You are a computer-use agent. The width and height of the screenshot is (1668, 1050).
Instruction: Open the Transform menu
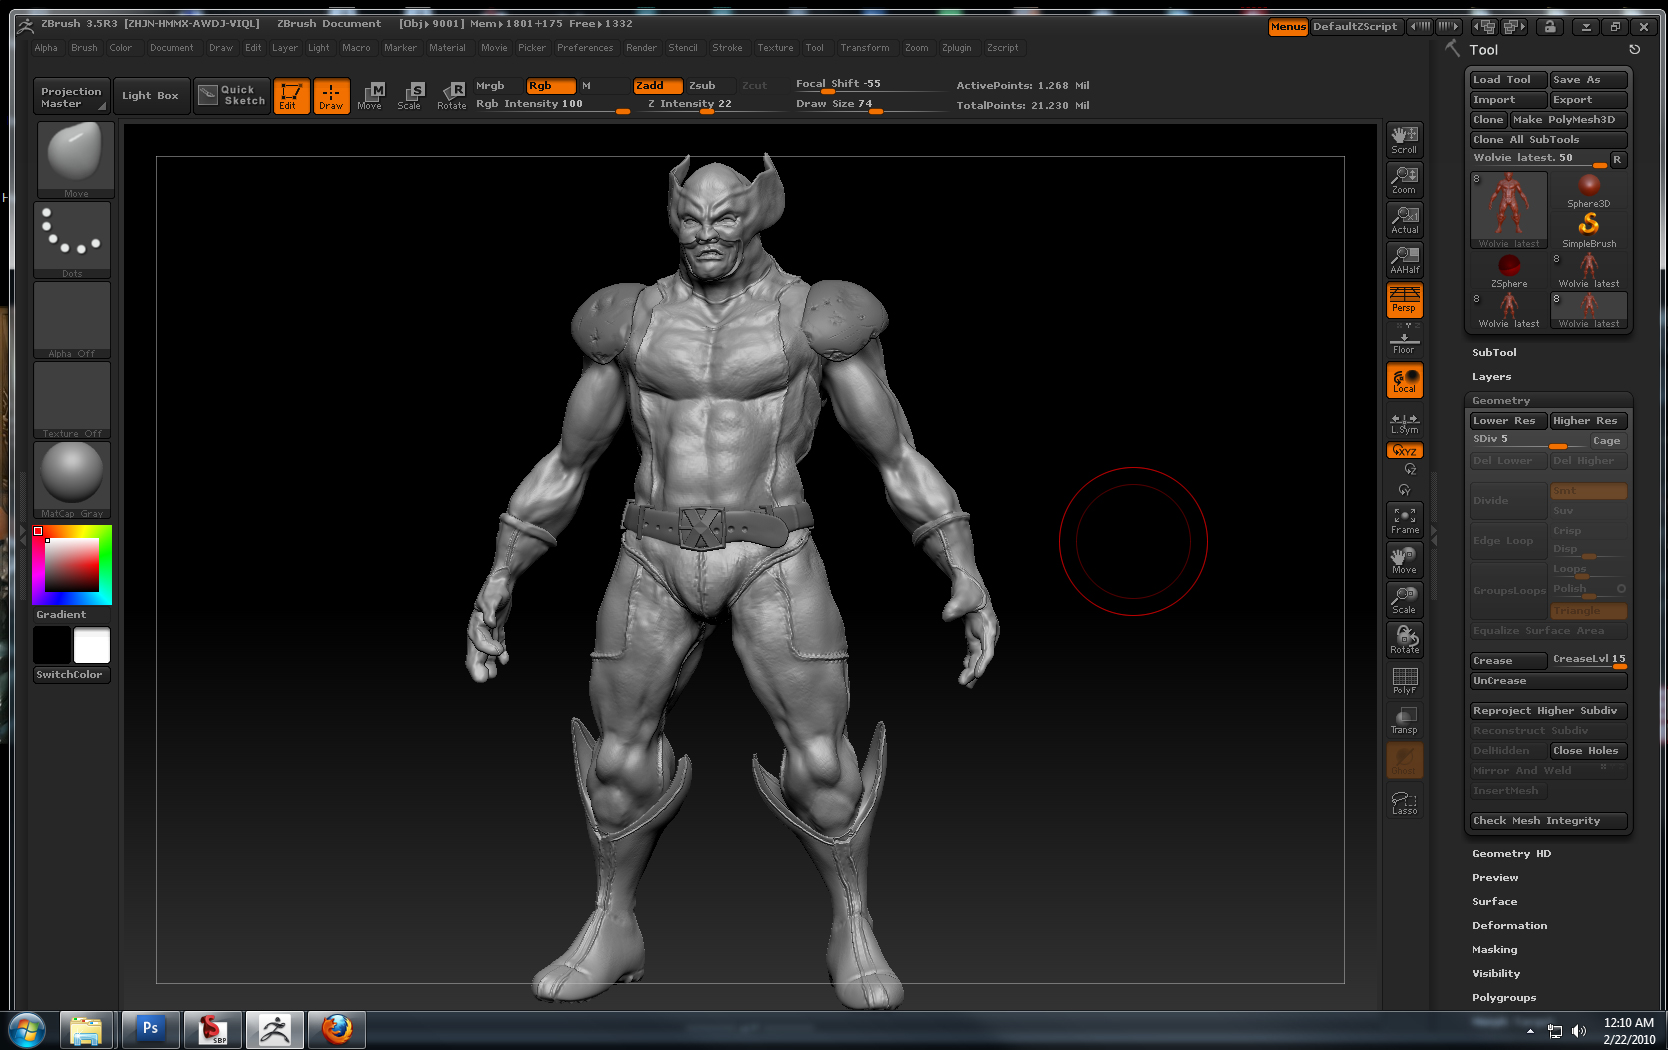click(x=864, y=48)
